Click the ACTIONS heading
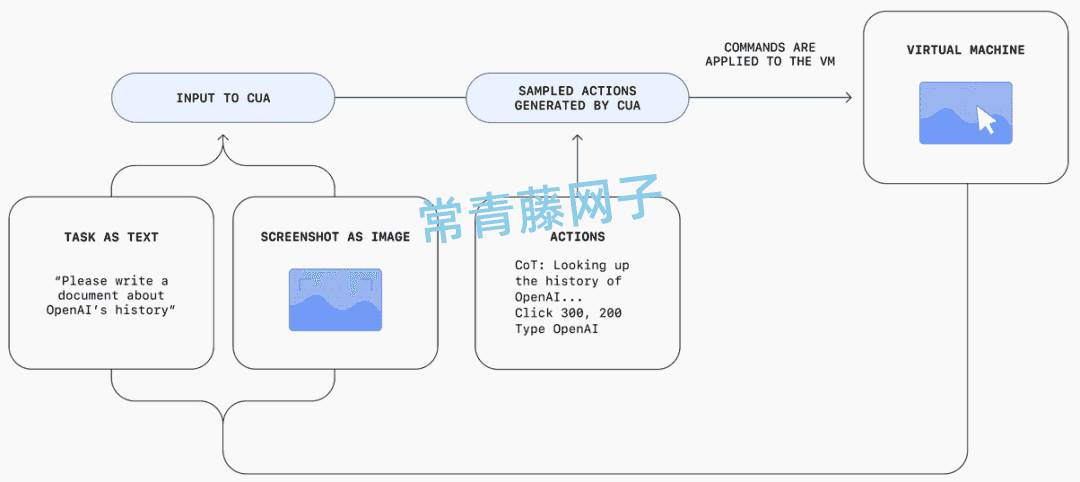Screen dimensions: 1080x482 (577, 237)
